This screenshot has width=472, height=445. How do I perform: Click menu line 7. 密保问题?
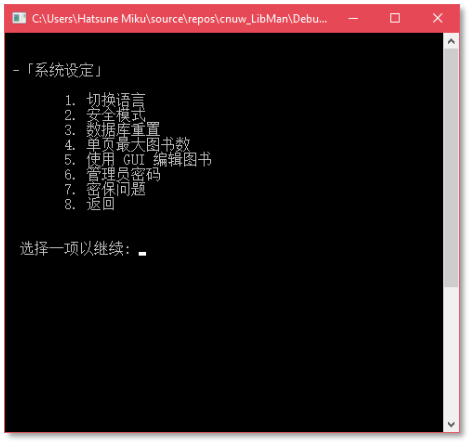click(105, 189)
